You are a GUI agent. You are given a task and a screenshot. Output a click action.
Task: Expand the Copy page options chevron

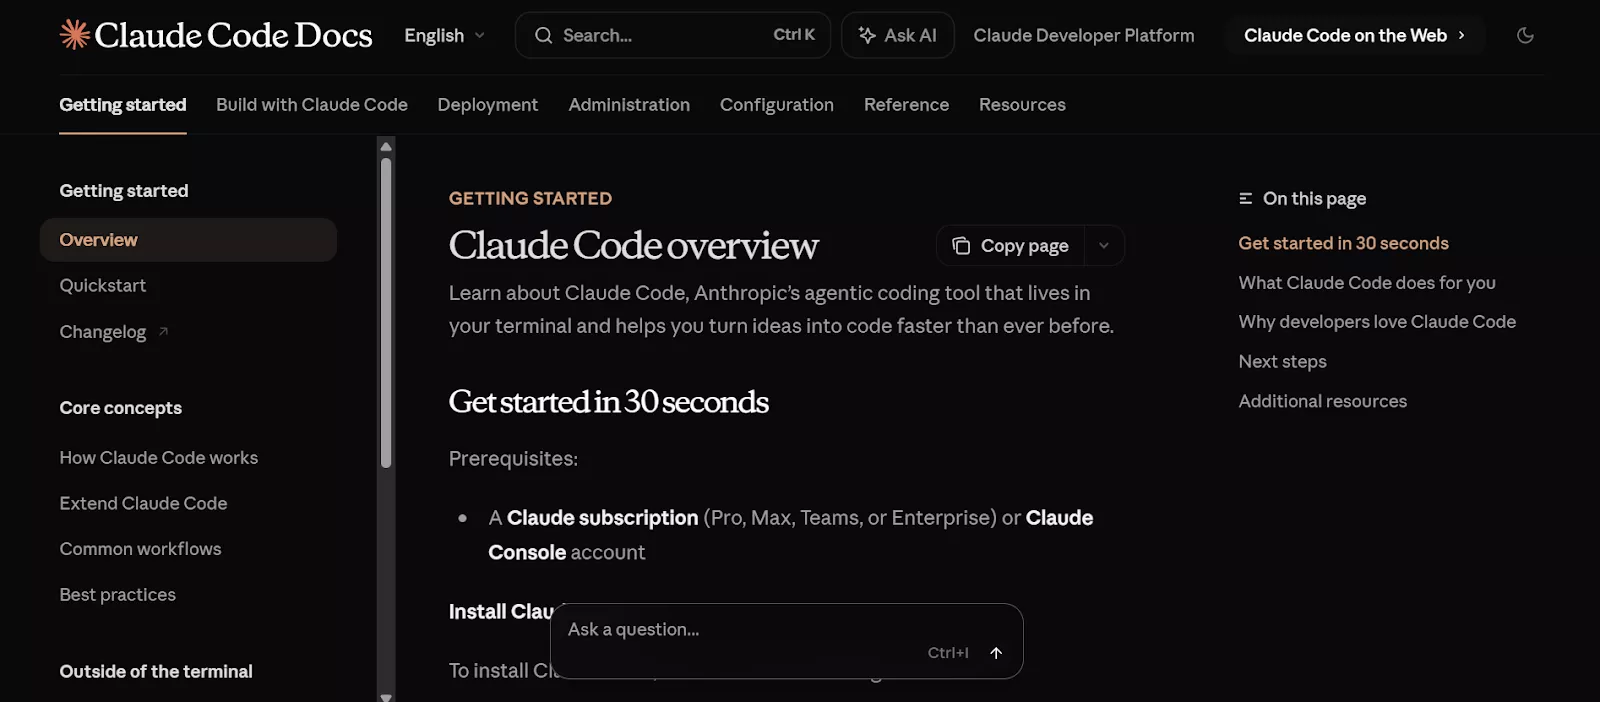[1103, 245]
